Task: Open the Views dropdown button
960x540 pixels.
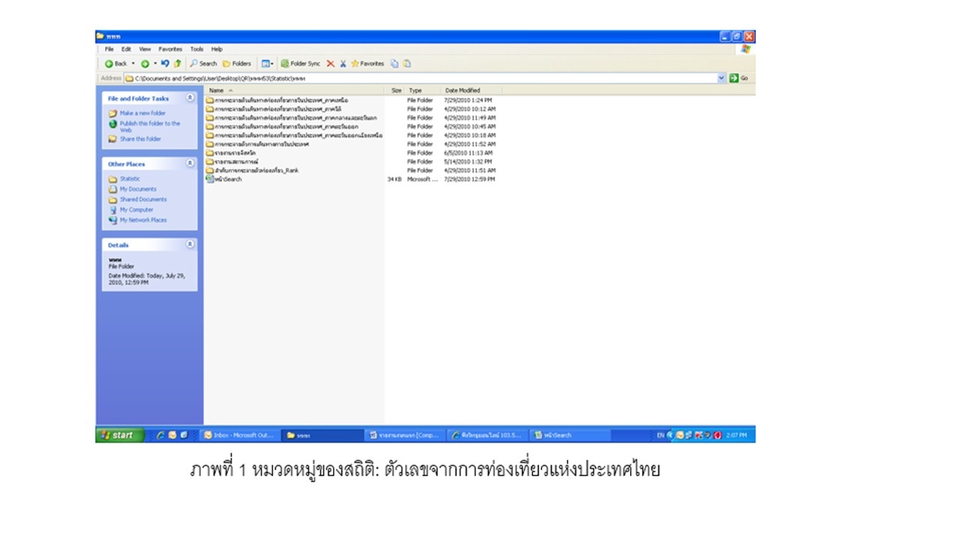Action: click(268, 64)
